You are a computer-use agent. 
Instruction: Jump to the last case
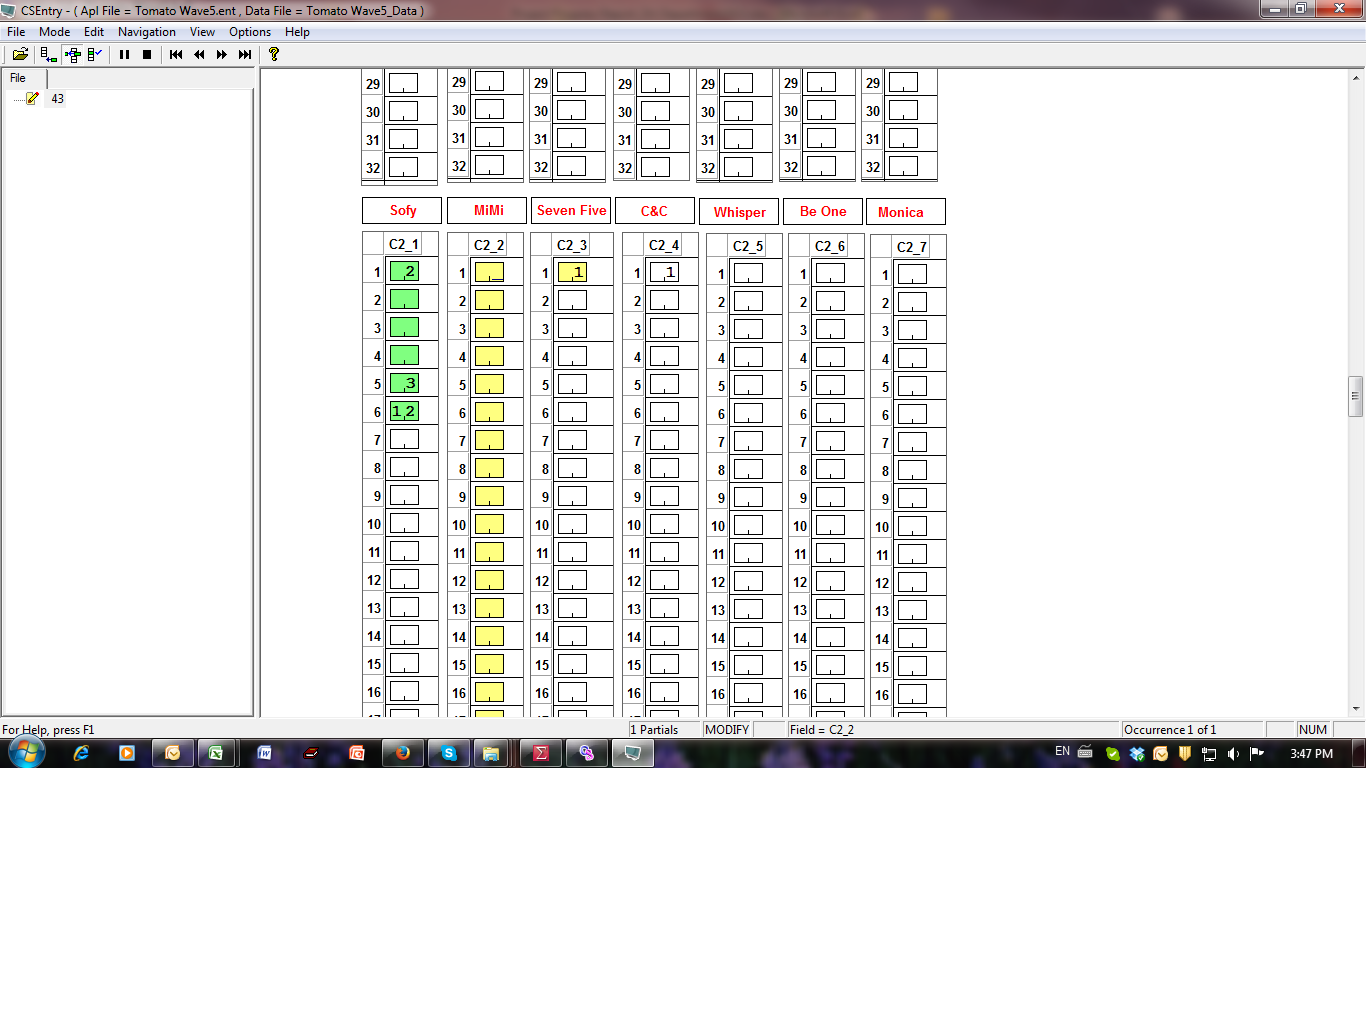click(x=245, y=54)
